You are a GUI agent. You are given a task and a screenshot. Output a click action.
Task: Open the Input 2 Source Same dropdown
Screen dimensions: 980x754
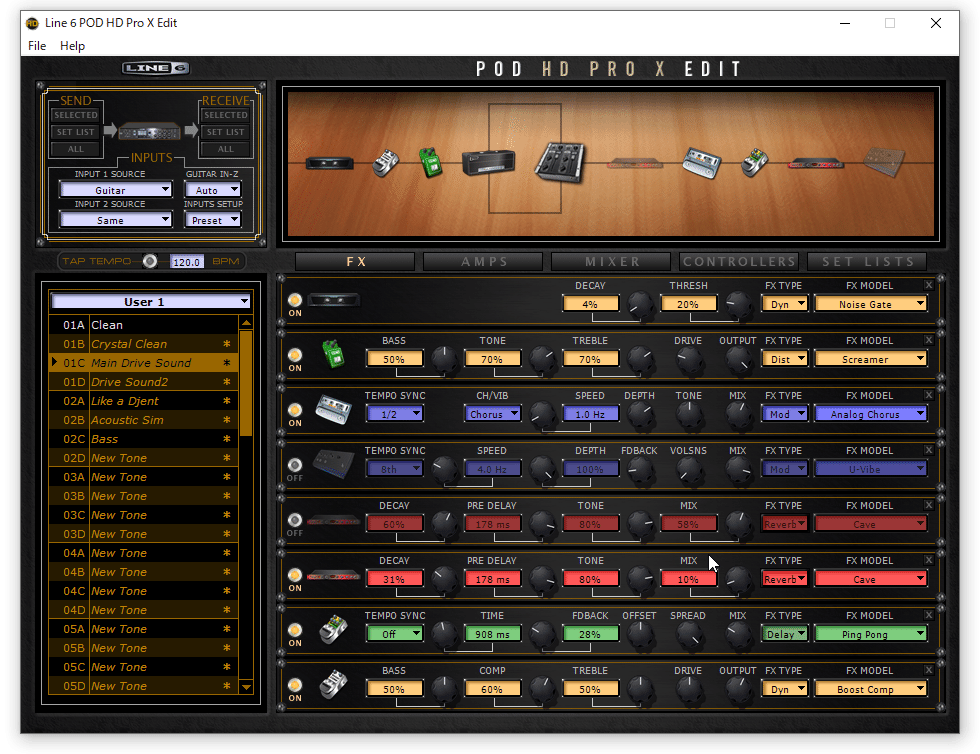pyautogui.click(x=116, y=219)
